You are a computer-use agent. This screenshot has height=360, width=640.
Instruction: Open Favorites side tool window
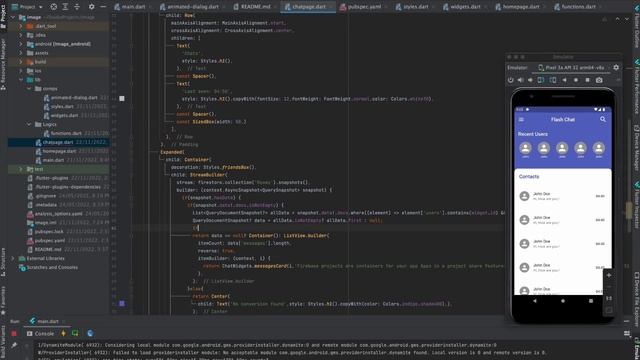click(x=3, y=300)
